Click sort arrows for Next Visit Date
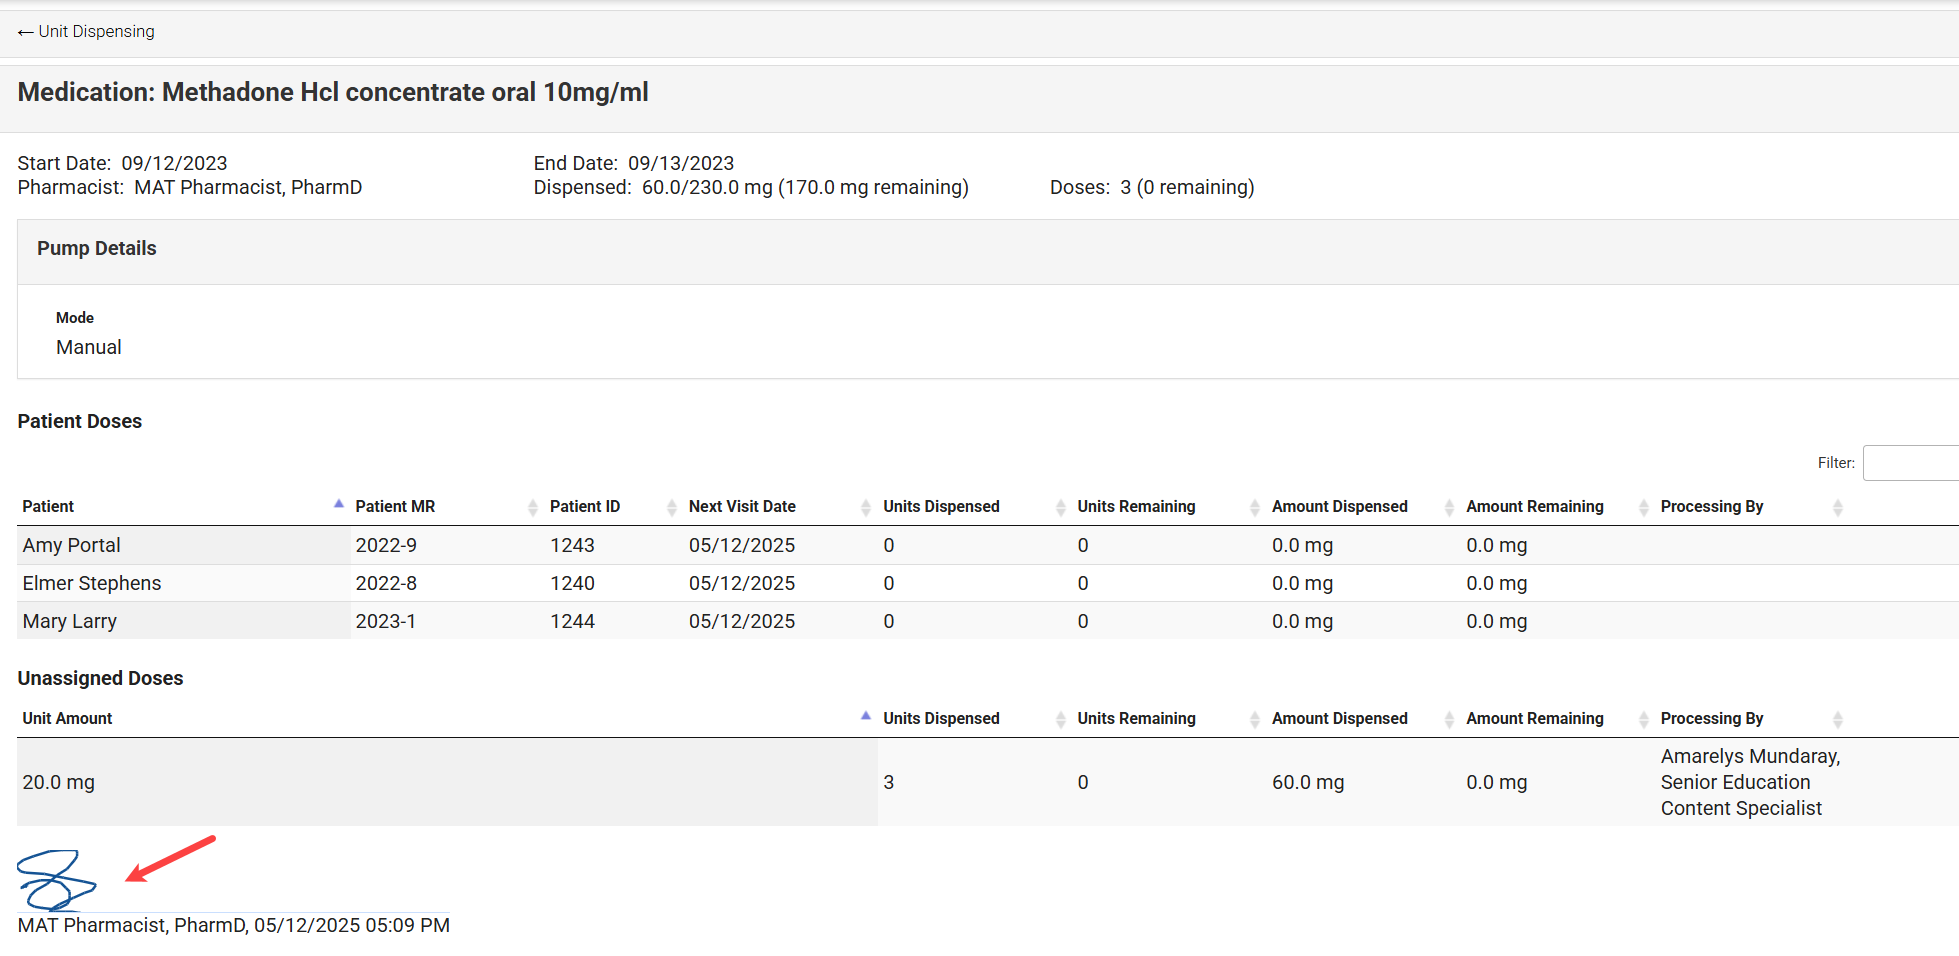1959x956 pixels. click(865, 507)
